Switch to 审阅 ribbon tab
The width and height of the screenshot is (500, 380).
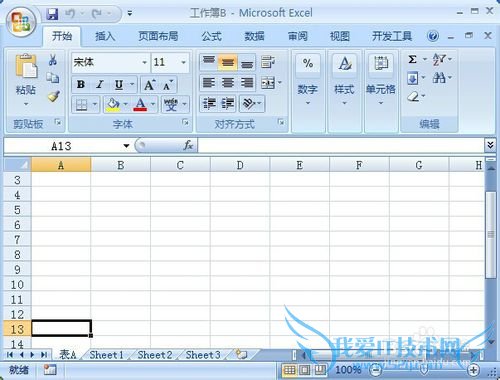(x=297, y=36)
